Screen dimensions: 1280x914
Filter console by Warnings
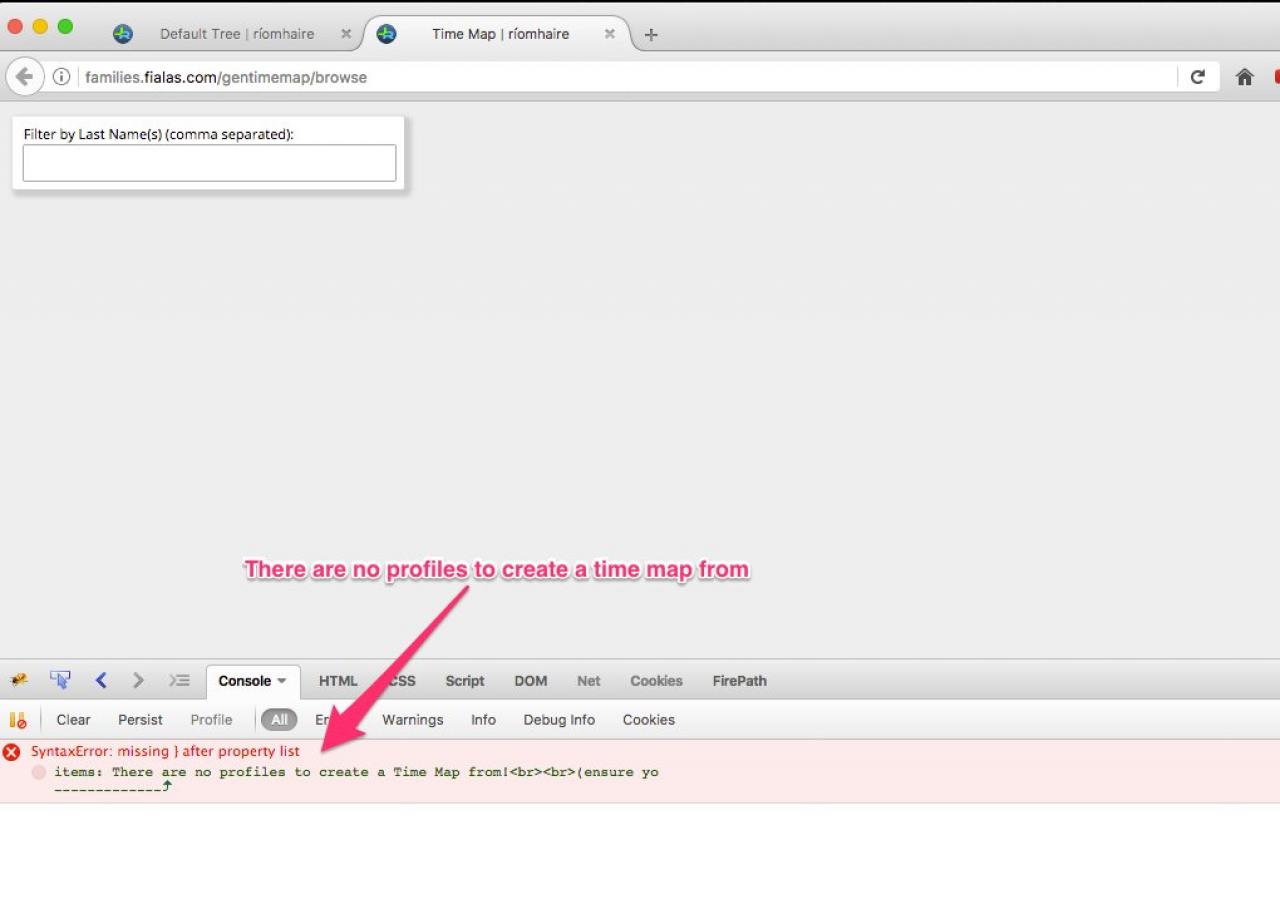click(412, 720)
